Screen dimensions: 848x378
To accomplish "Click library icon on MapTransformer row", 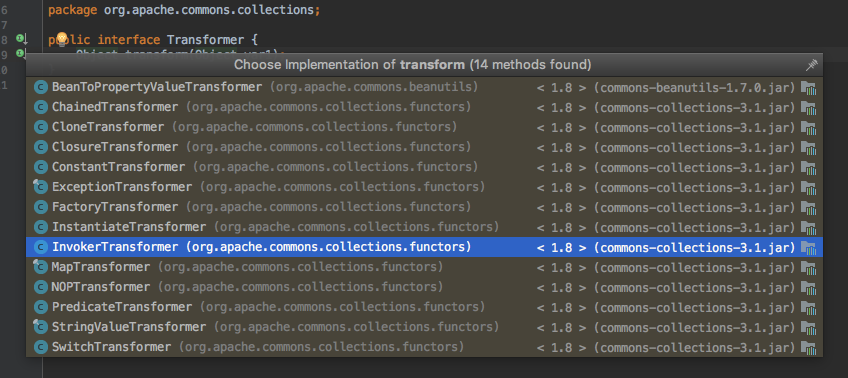I will 808,268.
